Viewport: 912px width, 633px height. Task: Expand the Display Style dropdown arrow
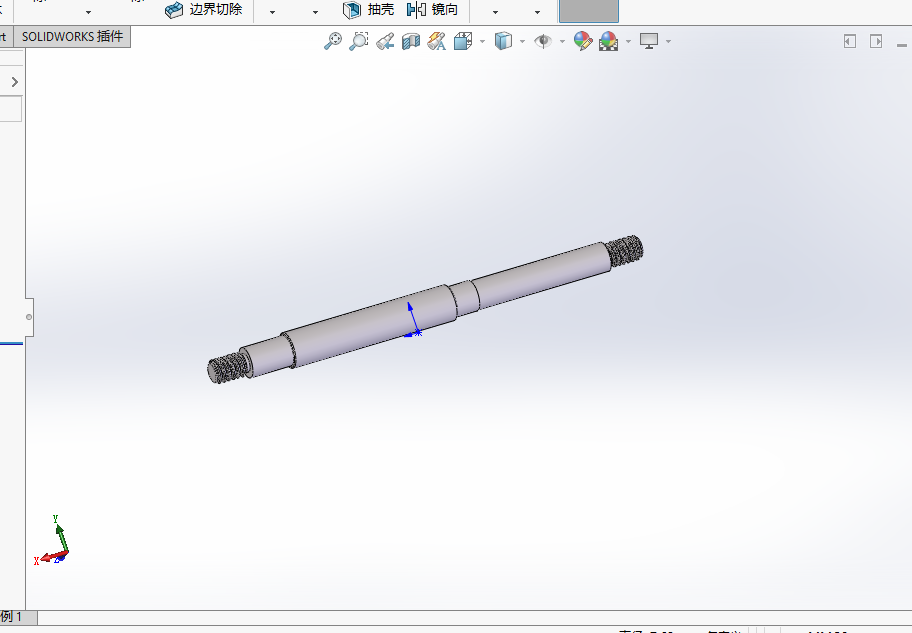point(522,41)
